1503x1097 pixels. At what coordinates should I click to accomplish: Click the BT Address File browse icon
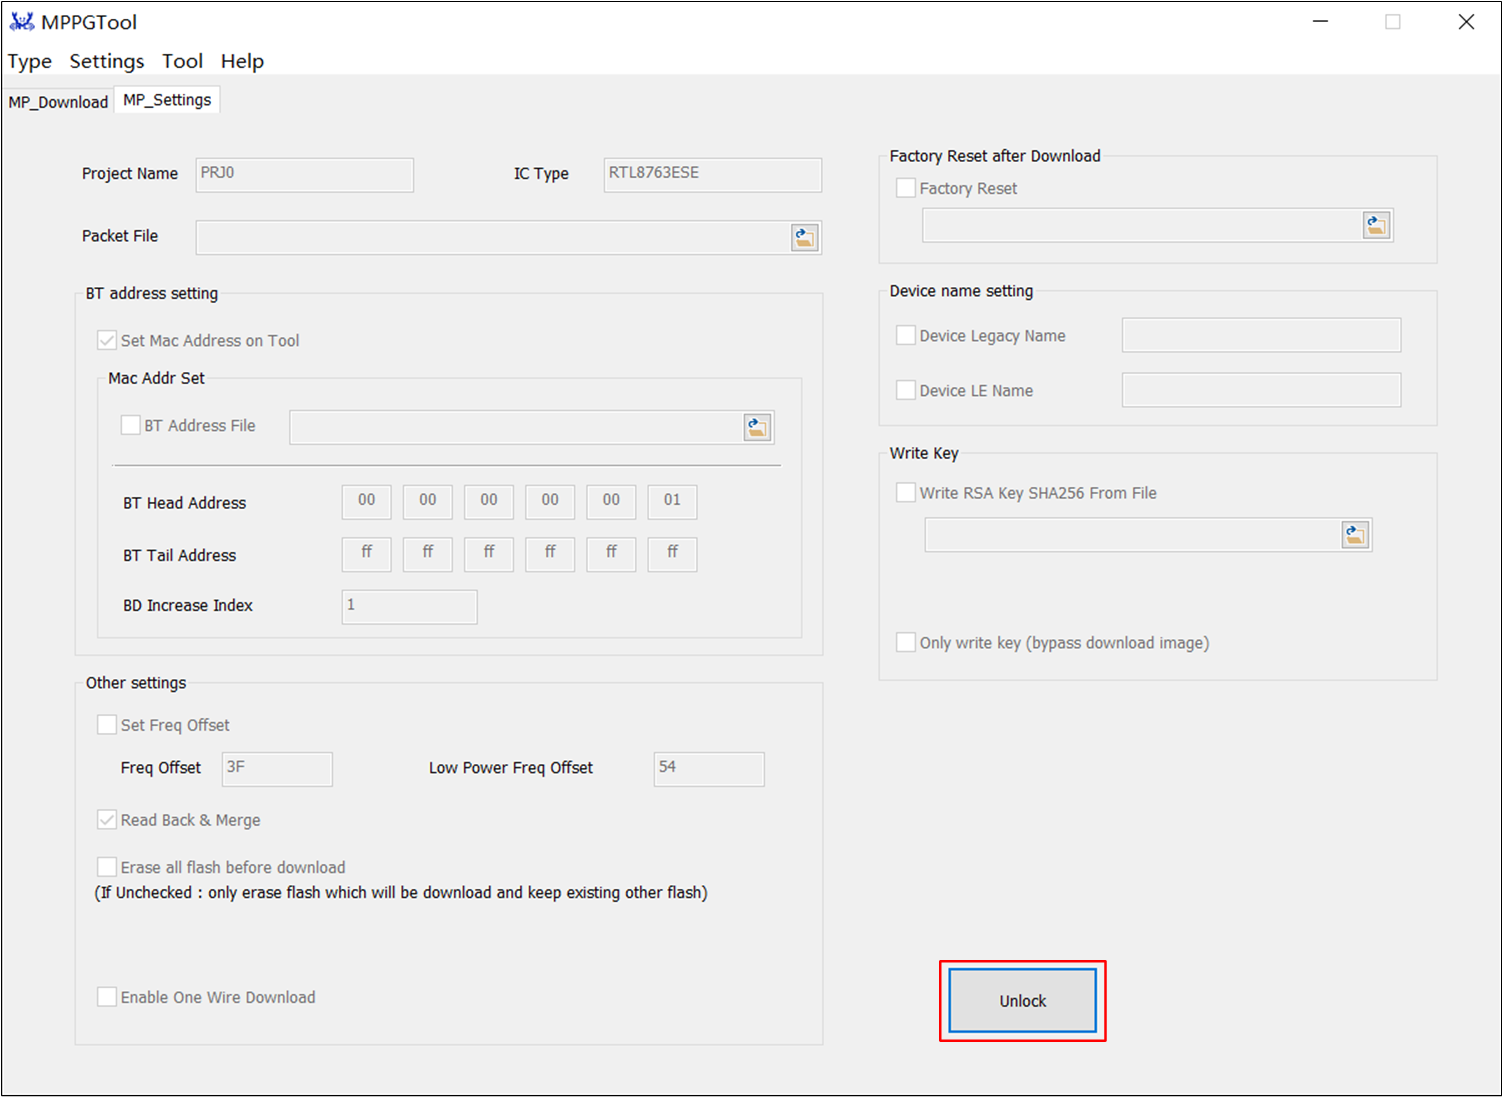pos(757,428)
